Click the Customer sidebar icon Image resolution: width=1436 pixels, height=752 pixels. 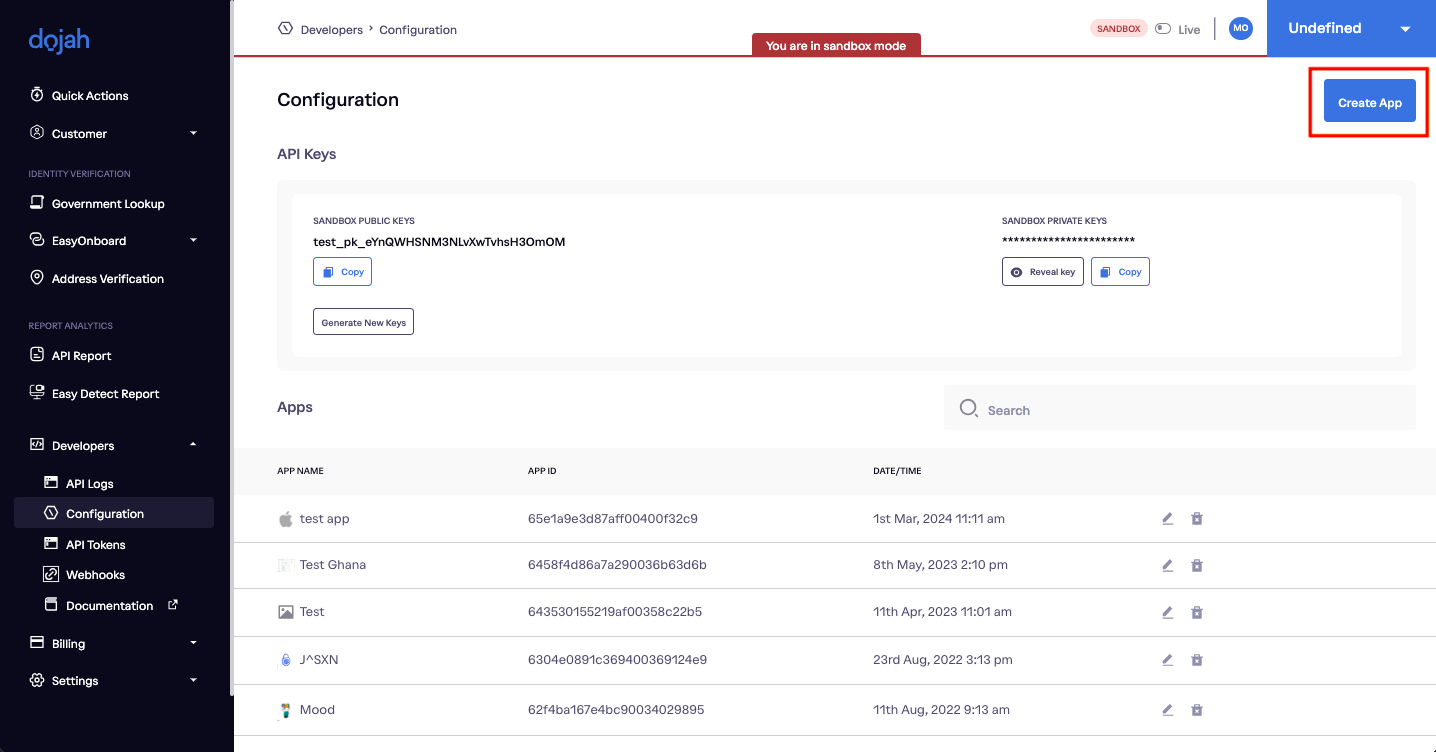coord(37,133)
